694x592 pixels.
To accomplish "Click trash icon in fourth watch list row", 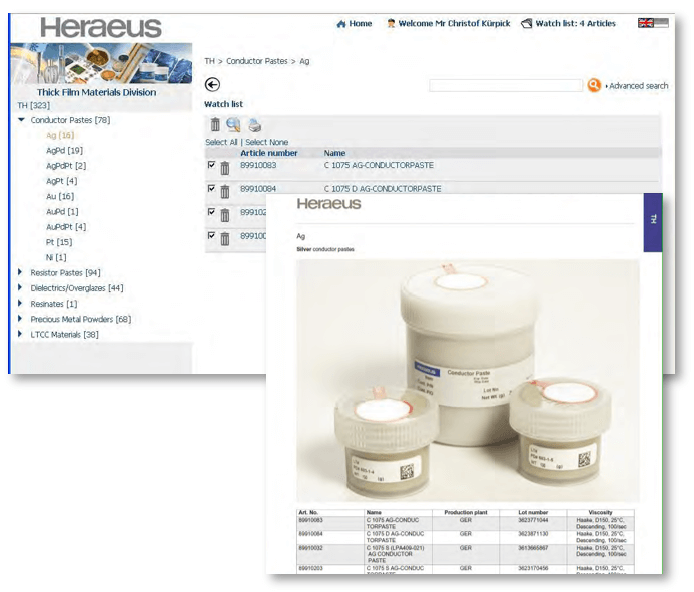I will (225, 238).
